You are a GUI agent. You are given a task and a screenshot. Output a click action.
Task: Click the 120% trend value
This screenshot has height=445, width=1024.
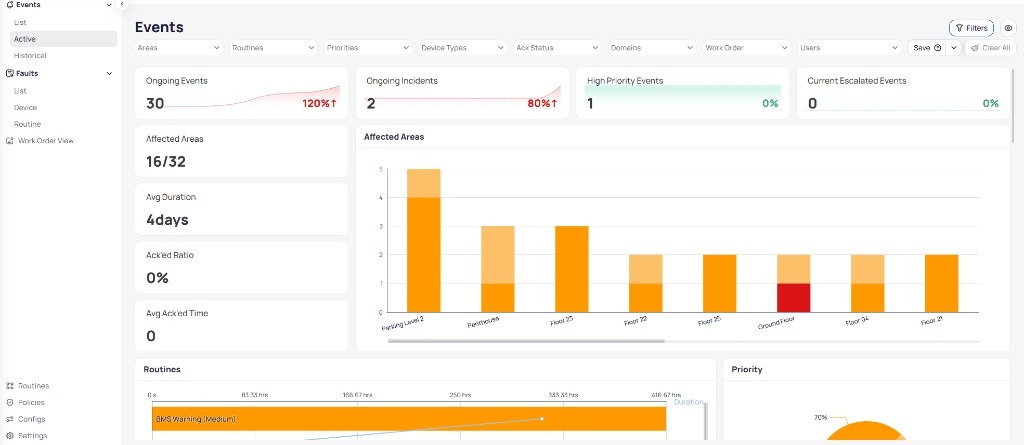319,103
